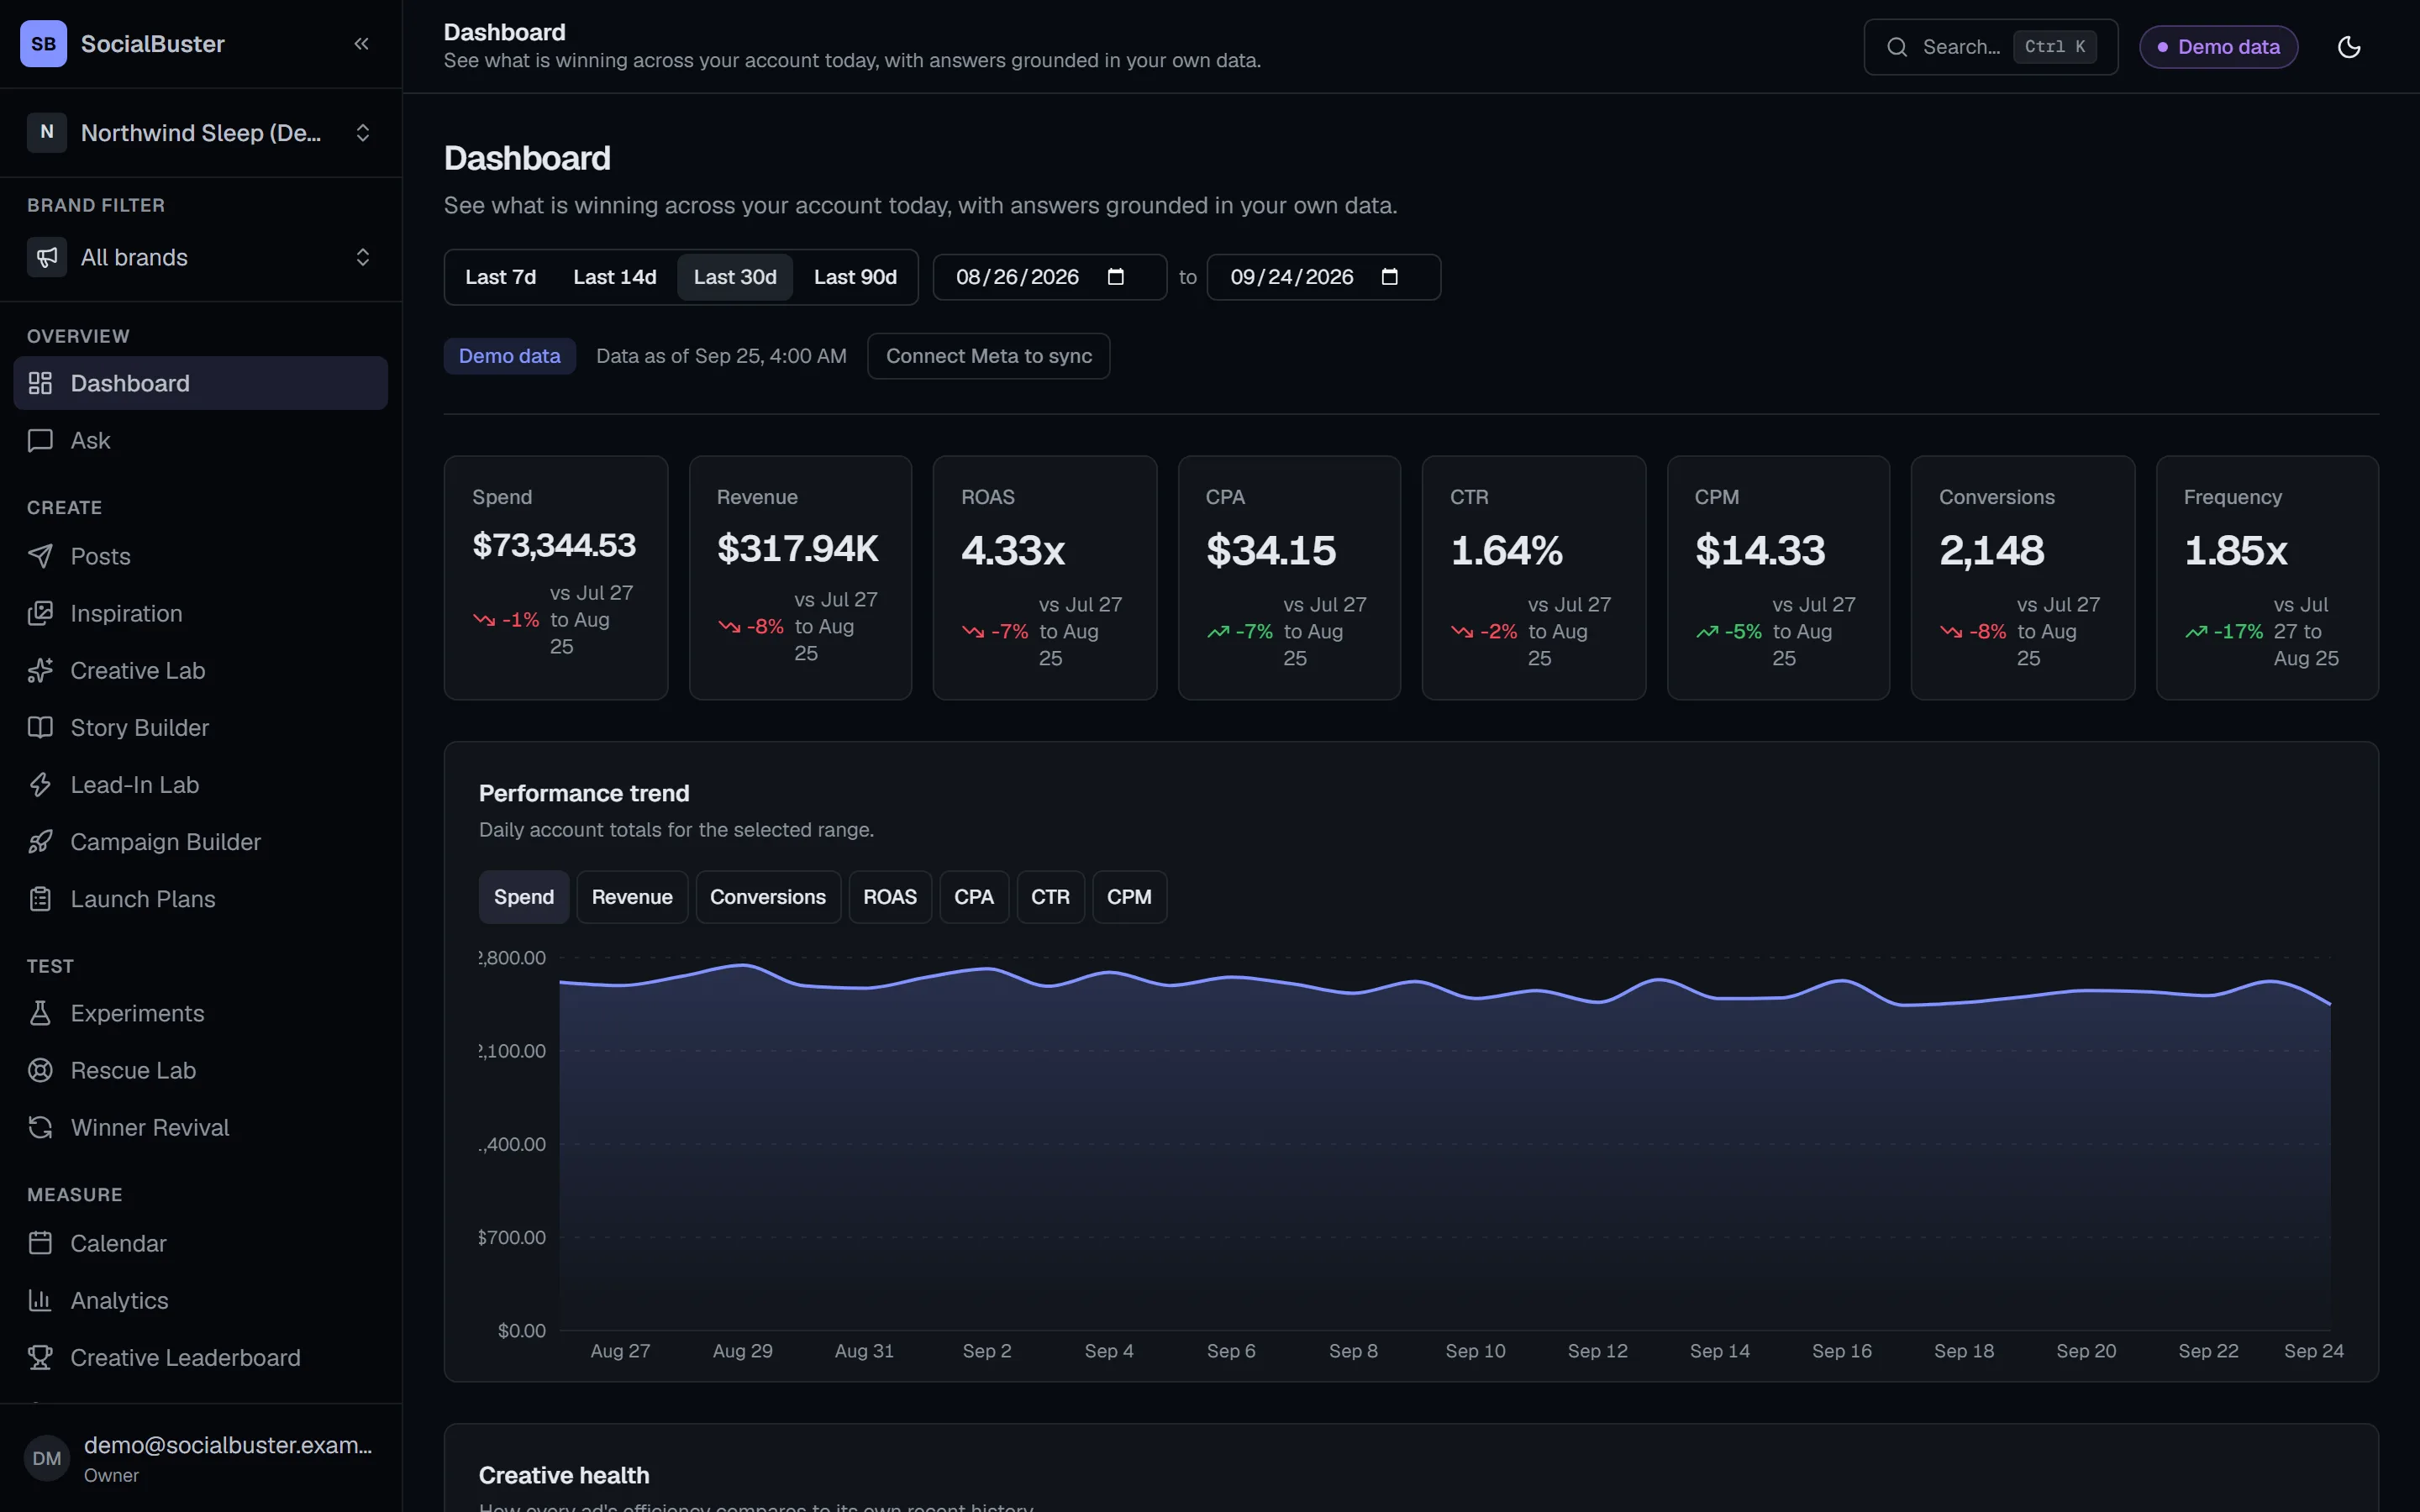Viewport: 2420px width, 1512px height.
Task: Open the Analytics page
Action: pos(201,1300)
